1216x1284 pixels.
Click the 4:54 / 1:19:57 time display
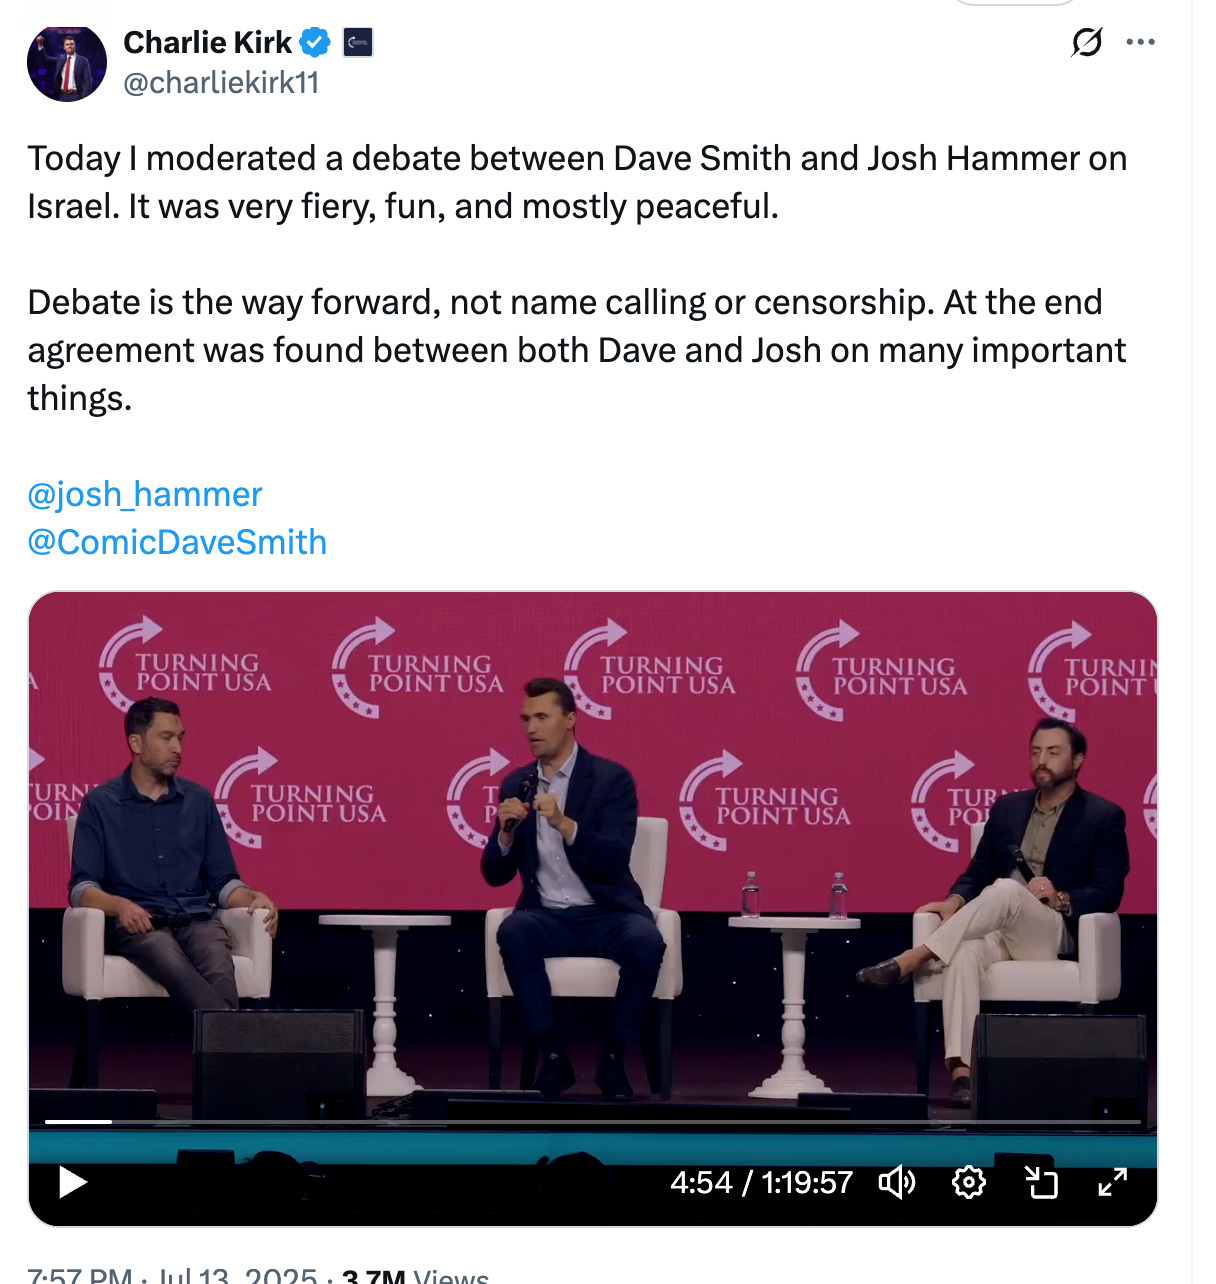762,1182
